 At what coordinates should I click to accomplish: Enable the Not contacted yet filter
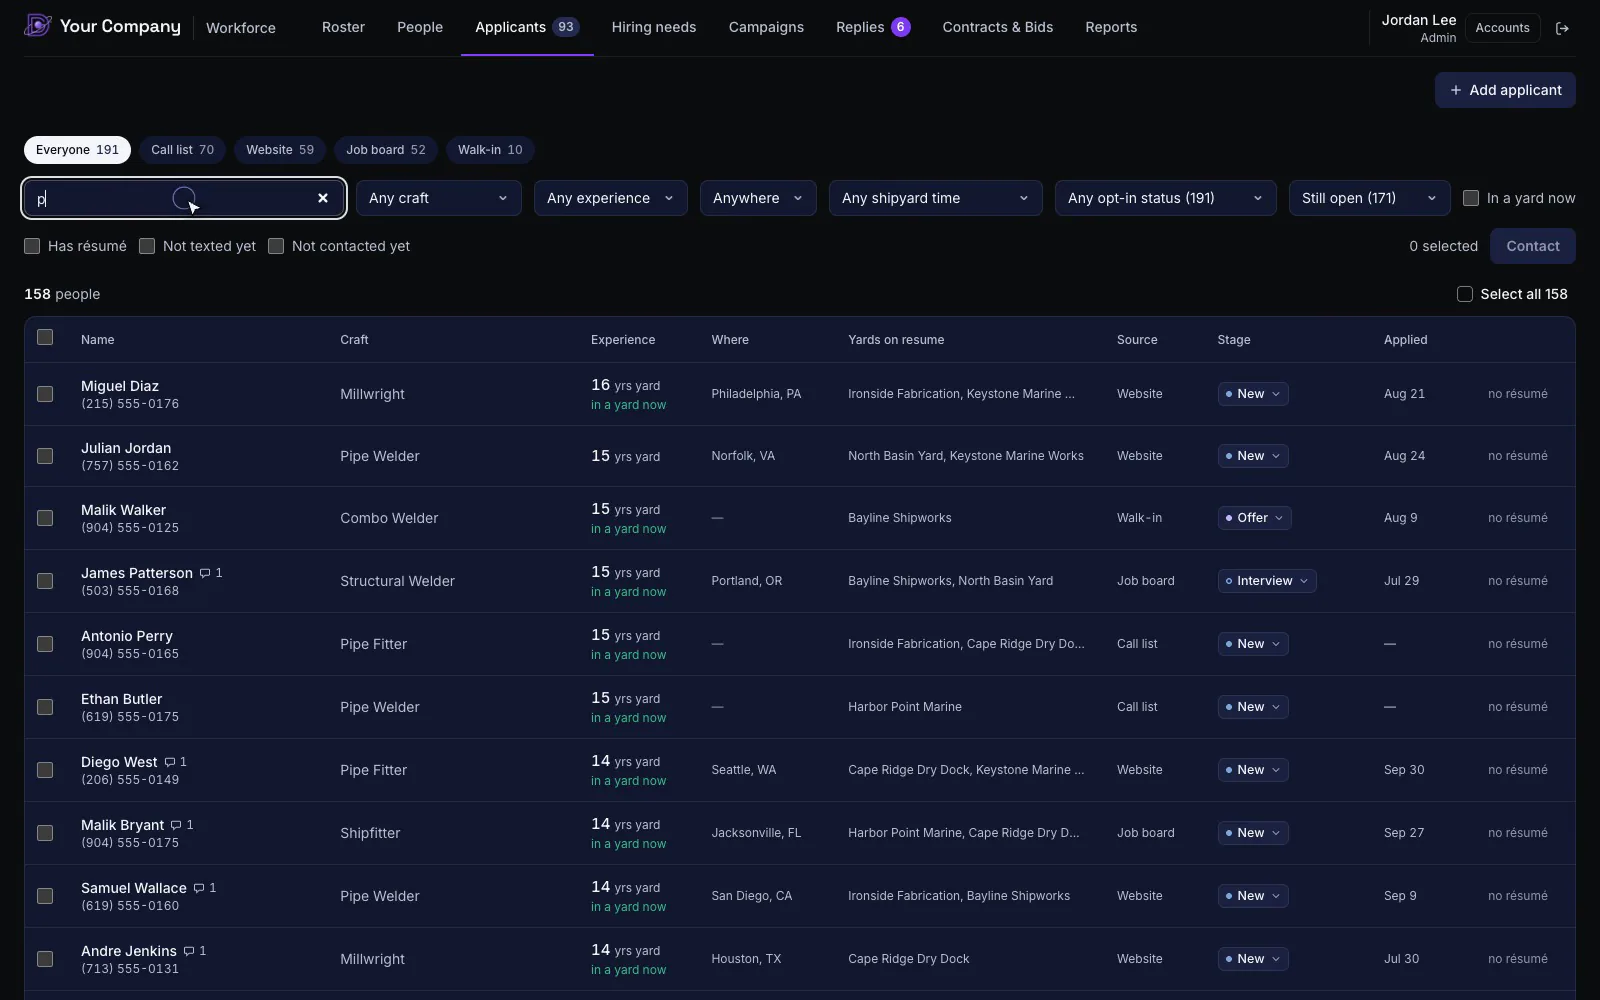click(276, 246)
